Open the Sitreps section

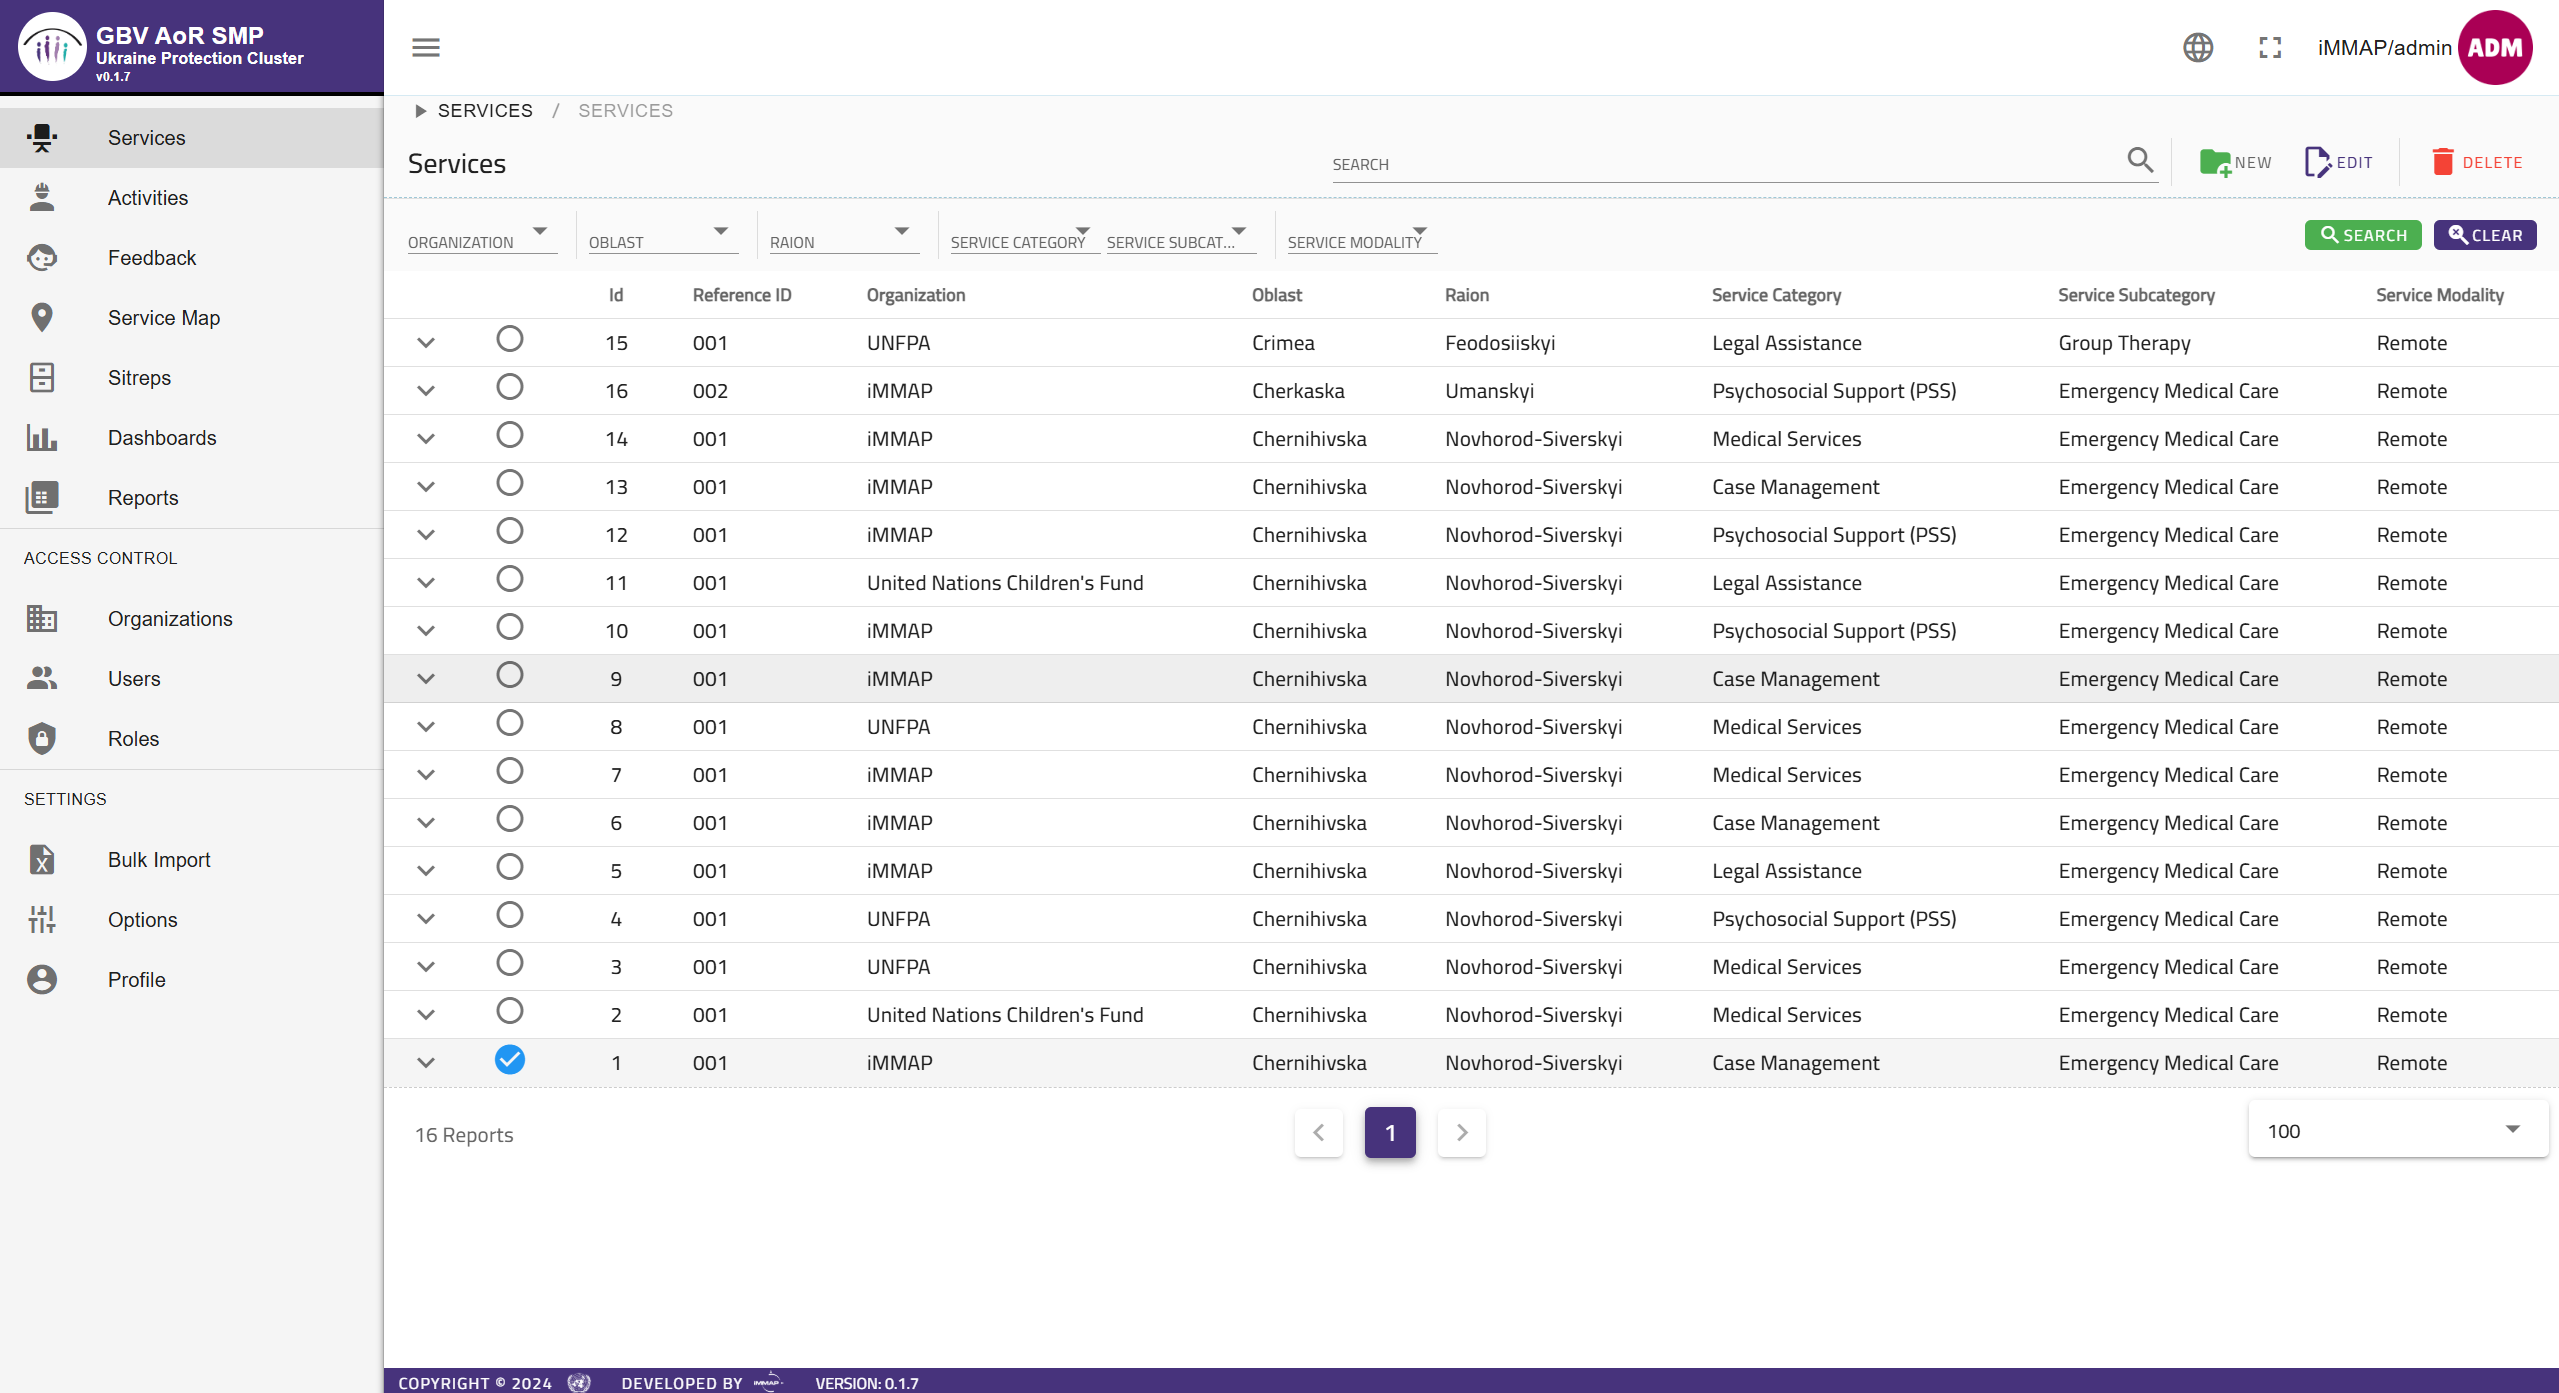139,377
